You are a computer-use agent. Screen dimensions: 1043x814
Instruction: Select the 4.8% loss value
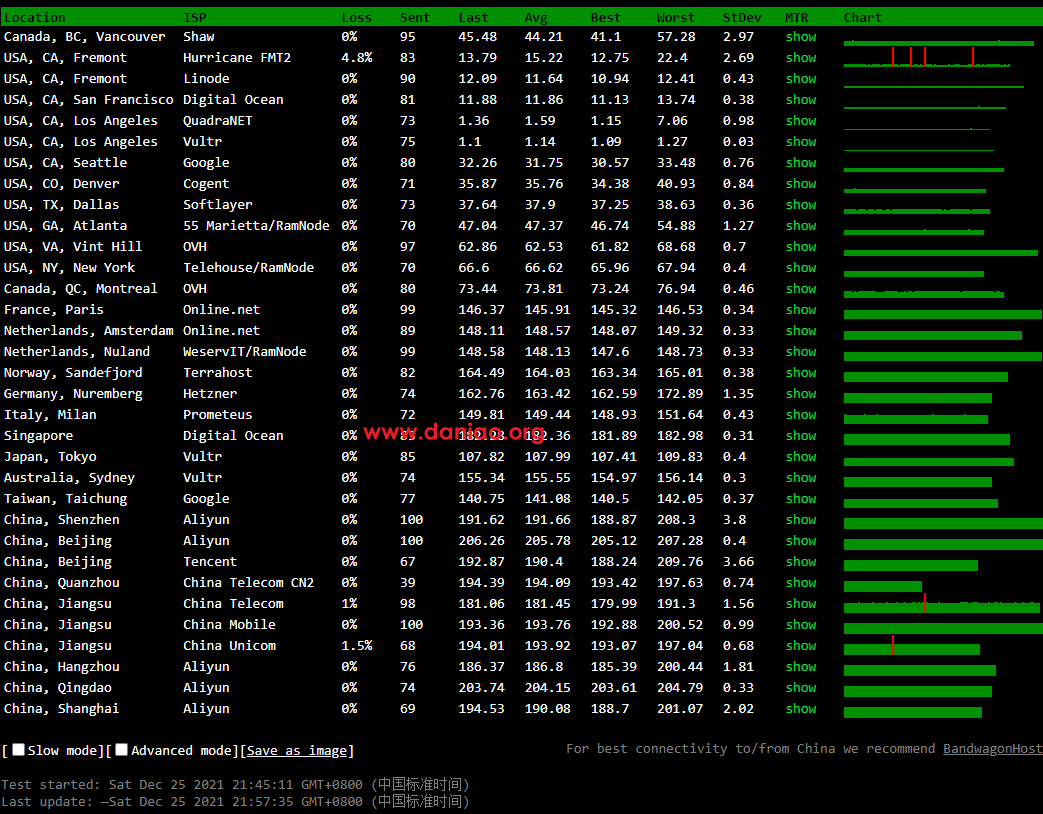(x=357, y=58)
